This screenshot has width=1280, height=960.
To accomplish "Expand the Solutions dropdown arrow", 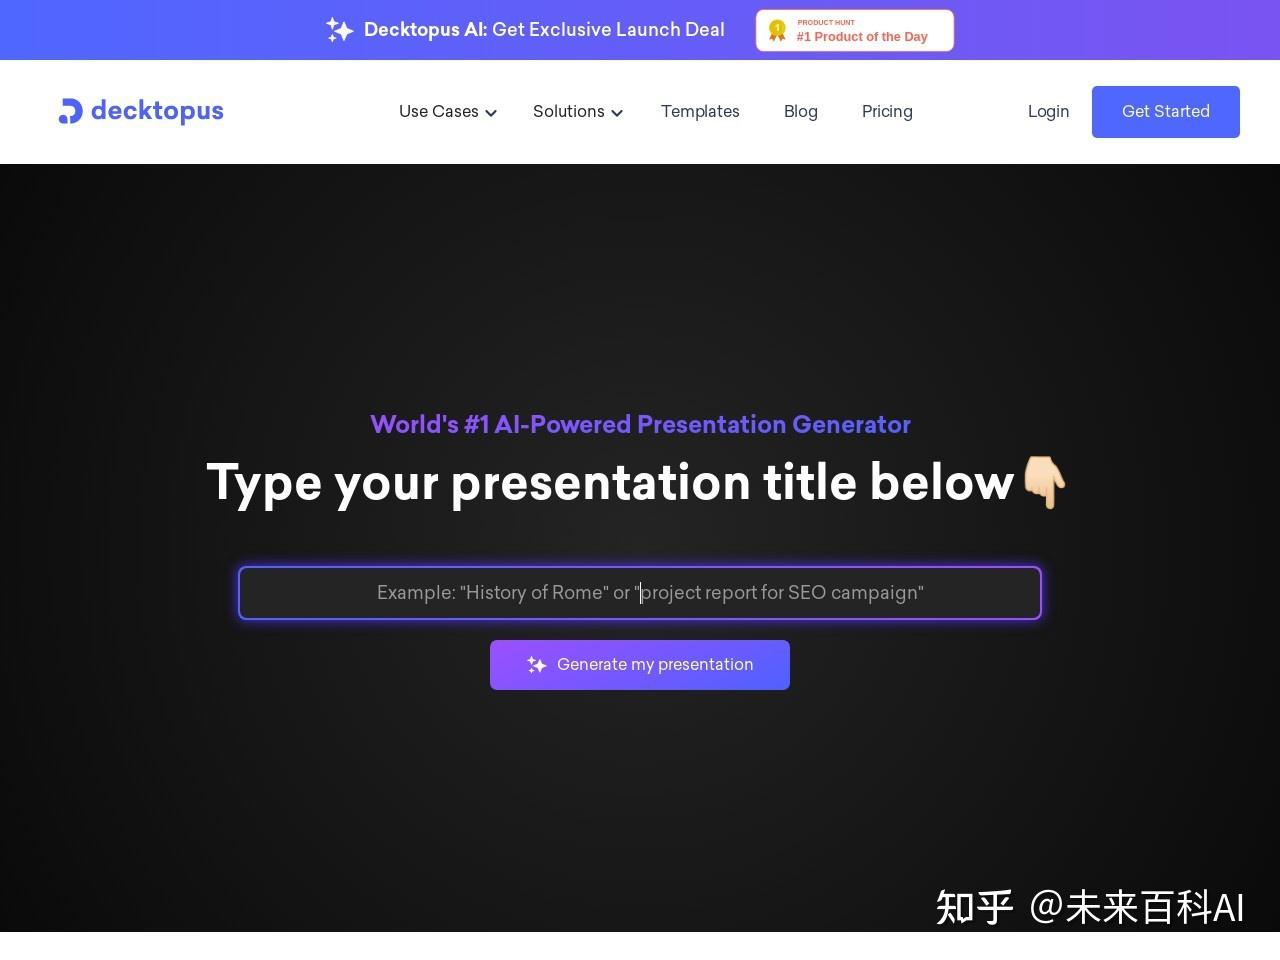I will pos(617,113).
